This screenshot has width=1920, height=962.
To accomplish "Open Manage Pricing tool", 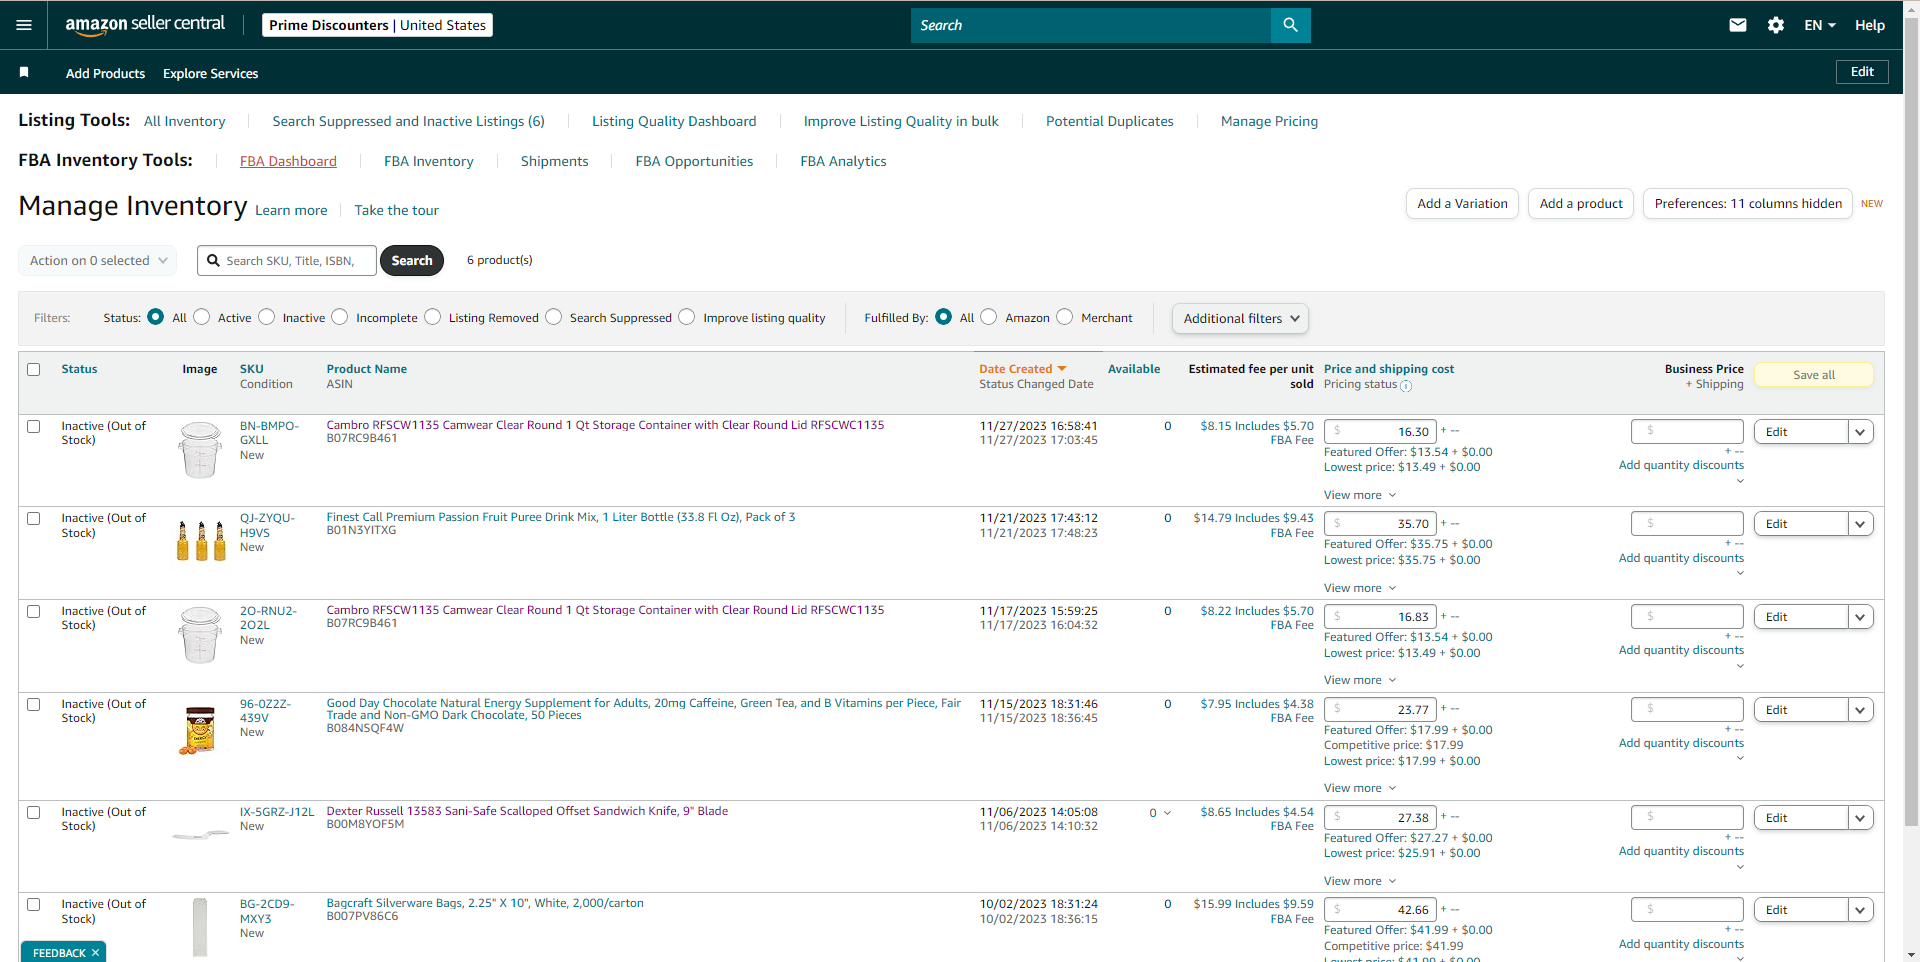I will [1269, 121].
